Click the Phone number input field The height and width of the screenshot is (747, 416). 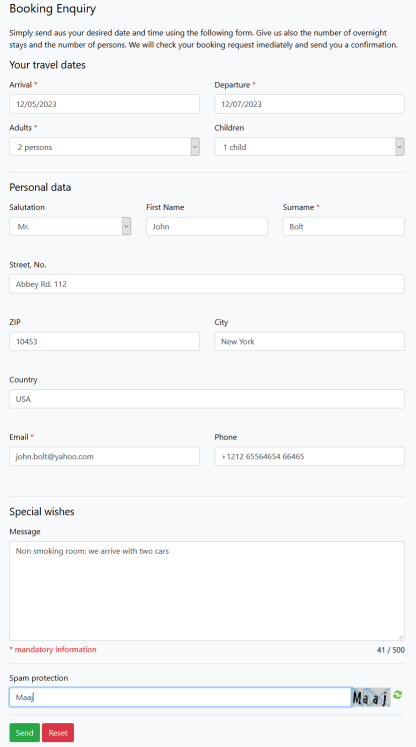[310, 456]
